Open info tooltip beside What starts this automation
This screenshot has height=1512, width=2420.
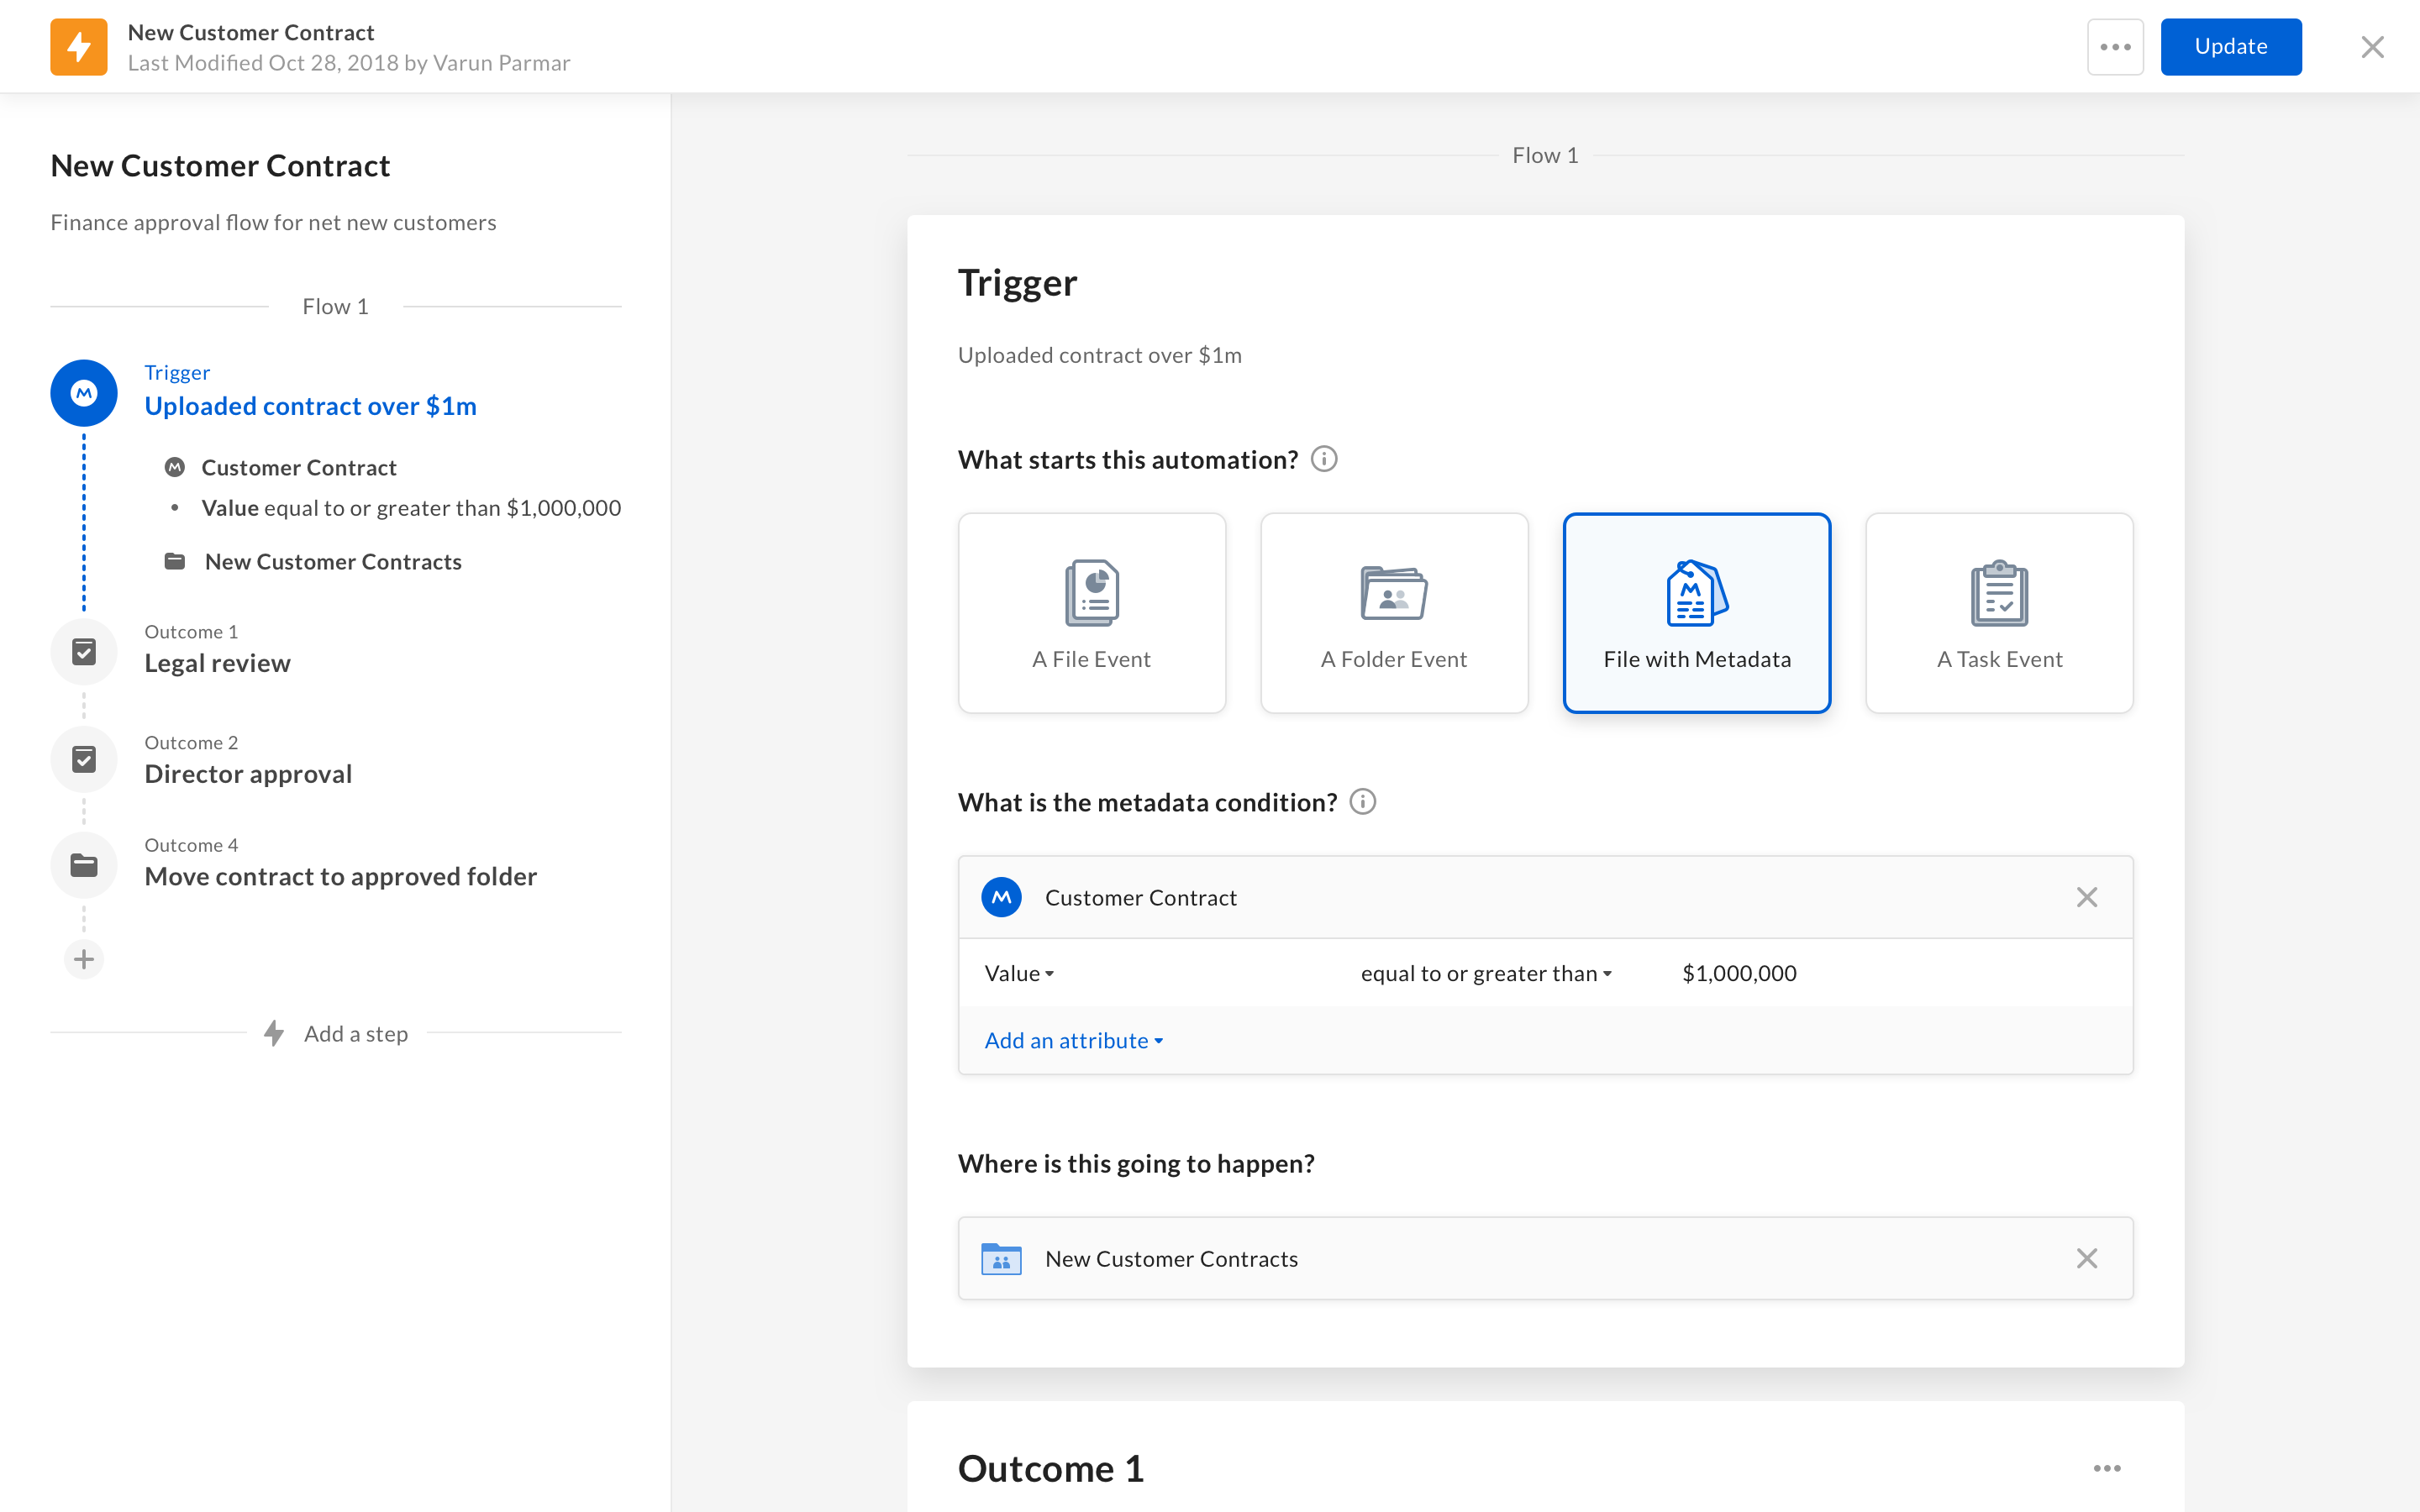click(x=1324, y=459)
